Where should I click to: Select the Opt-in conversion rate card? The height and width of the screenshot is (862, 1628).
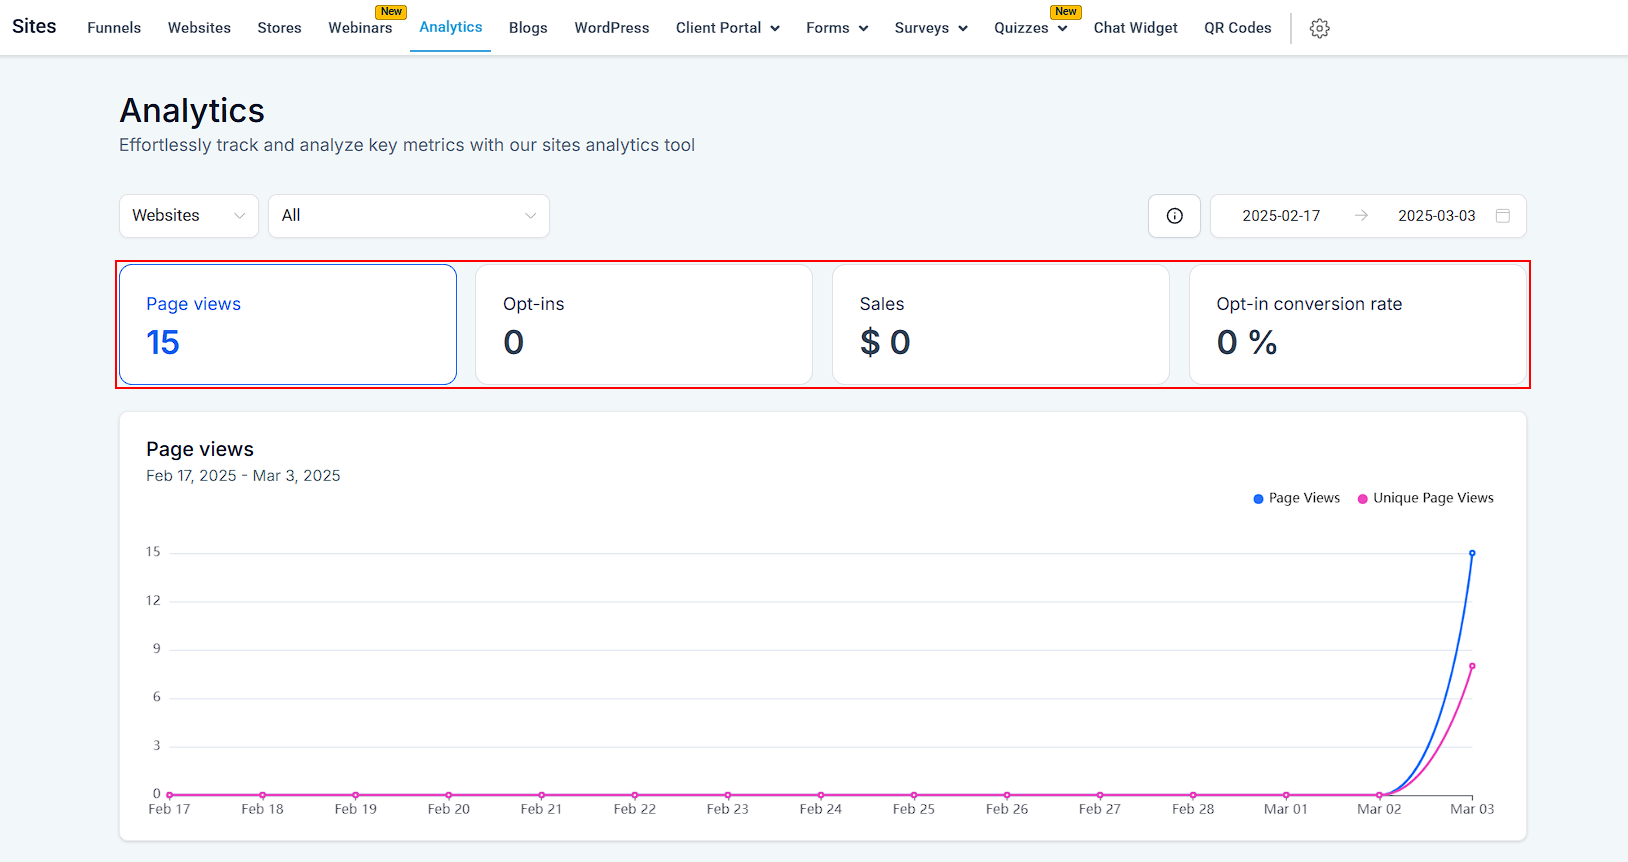tap(1357, 324)
